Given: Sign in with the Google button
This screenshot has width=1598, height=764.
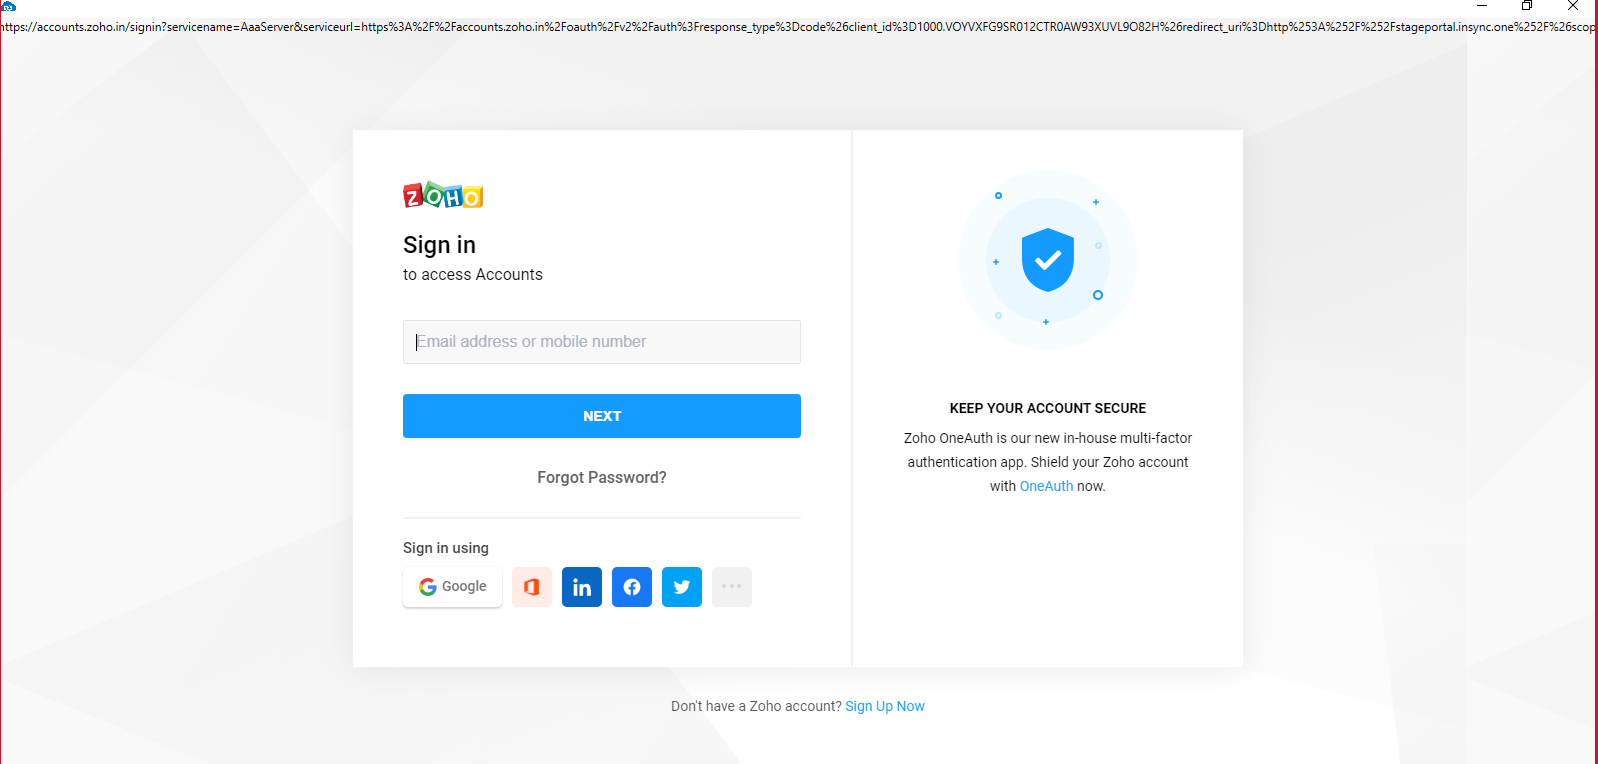Looking at the screenshot, I should 453,587.
